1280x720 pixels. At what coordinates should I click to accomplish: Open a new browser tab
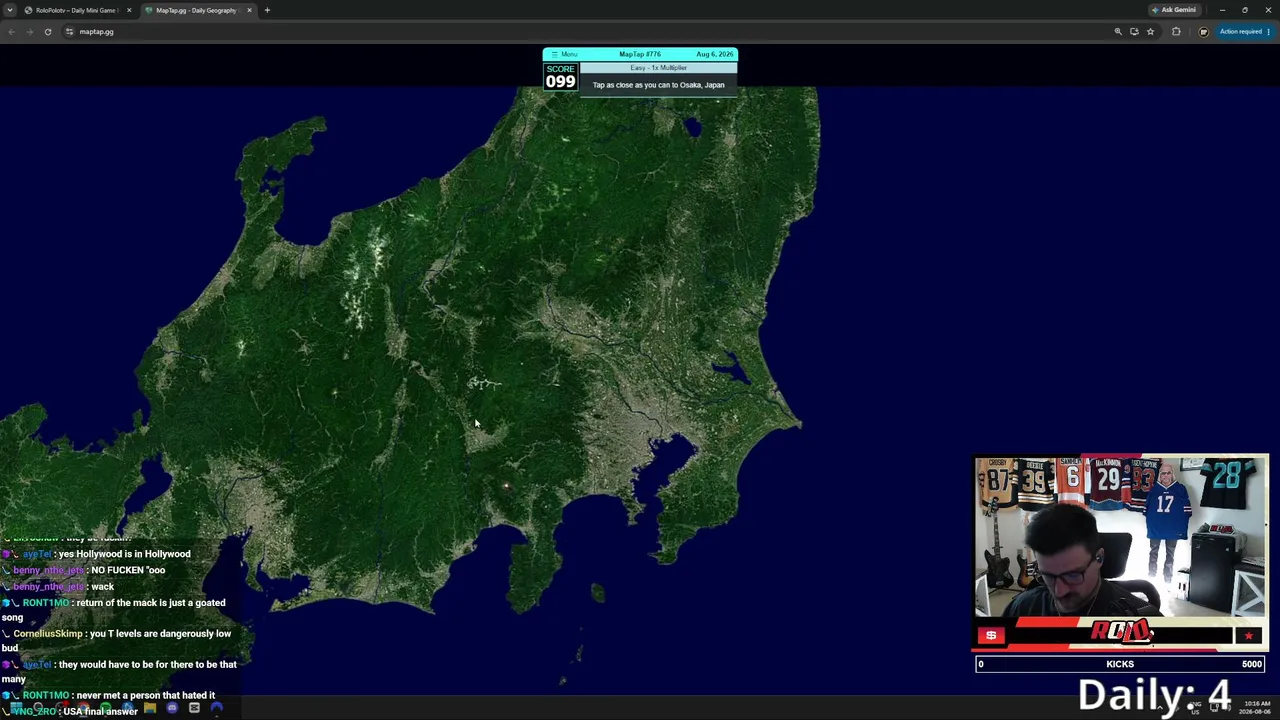[x=267, y=10]
